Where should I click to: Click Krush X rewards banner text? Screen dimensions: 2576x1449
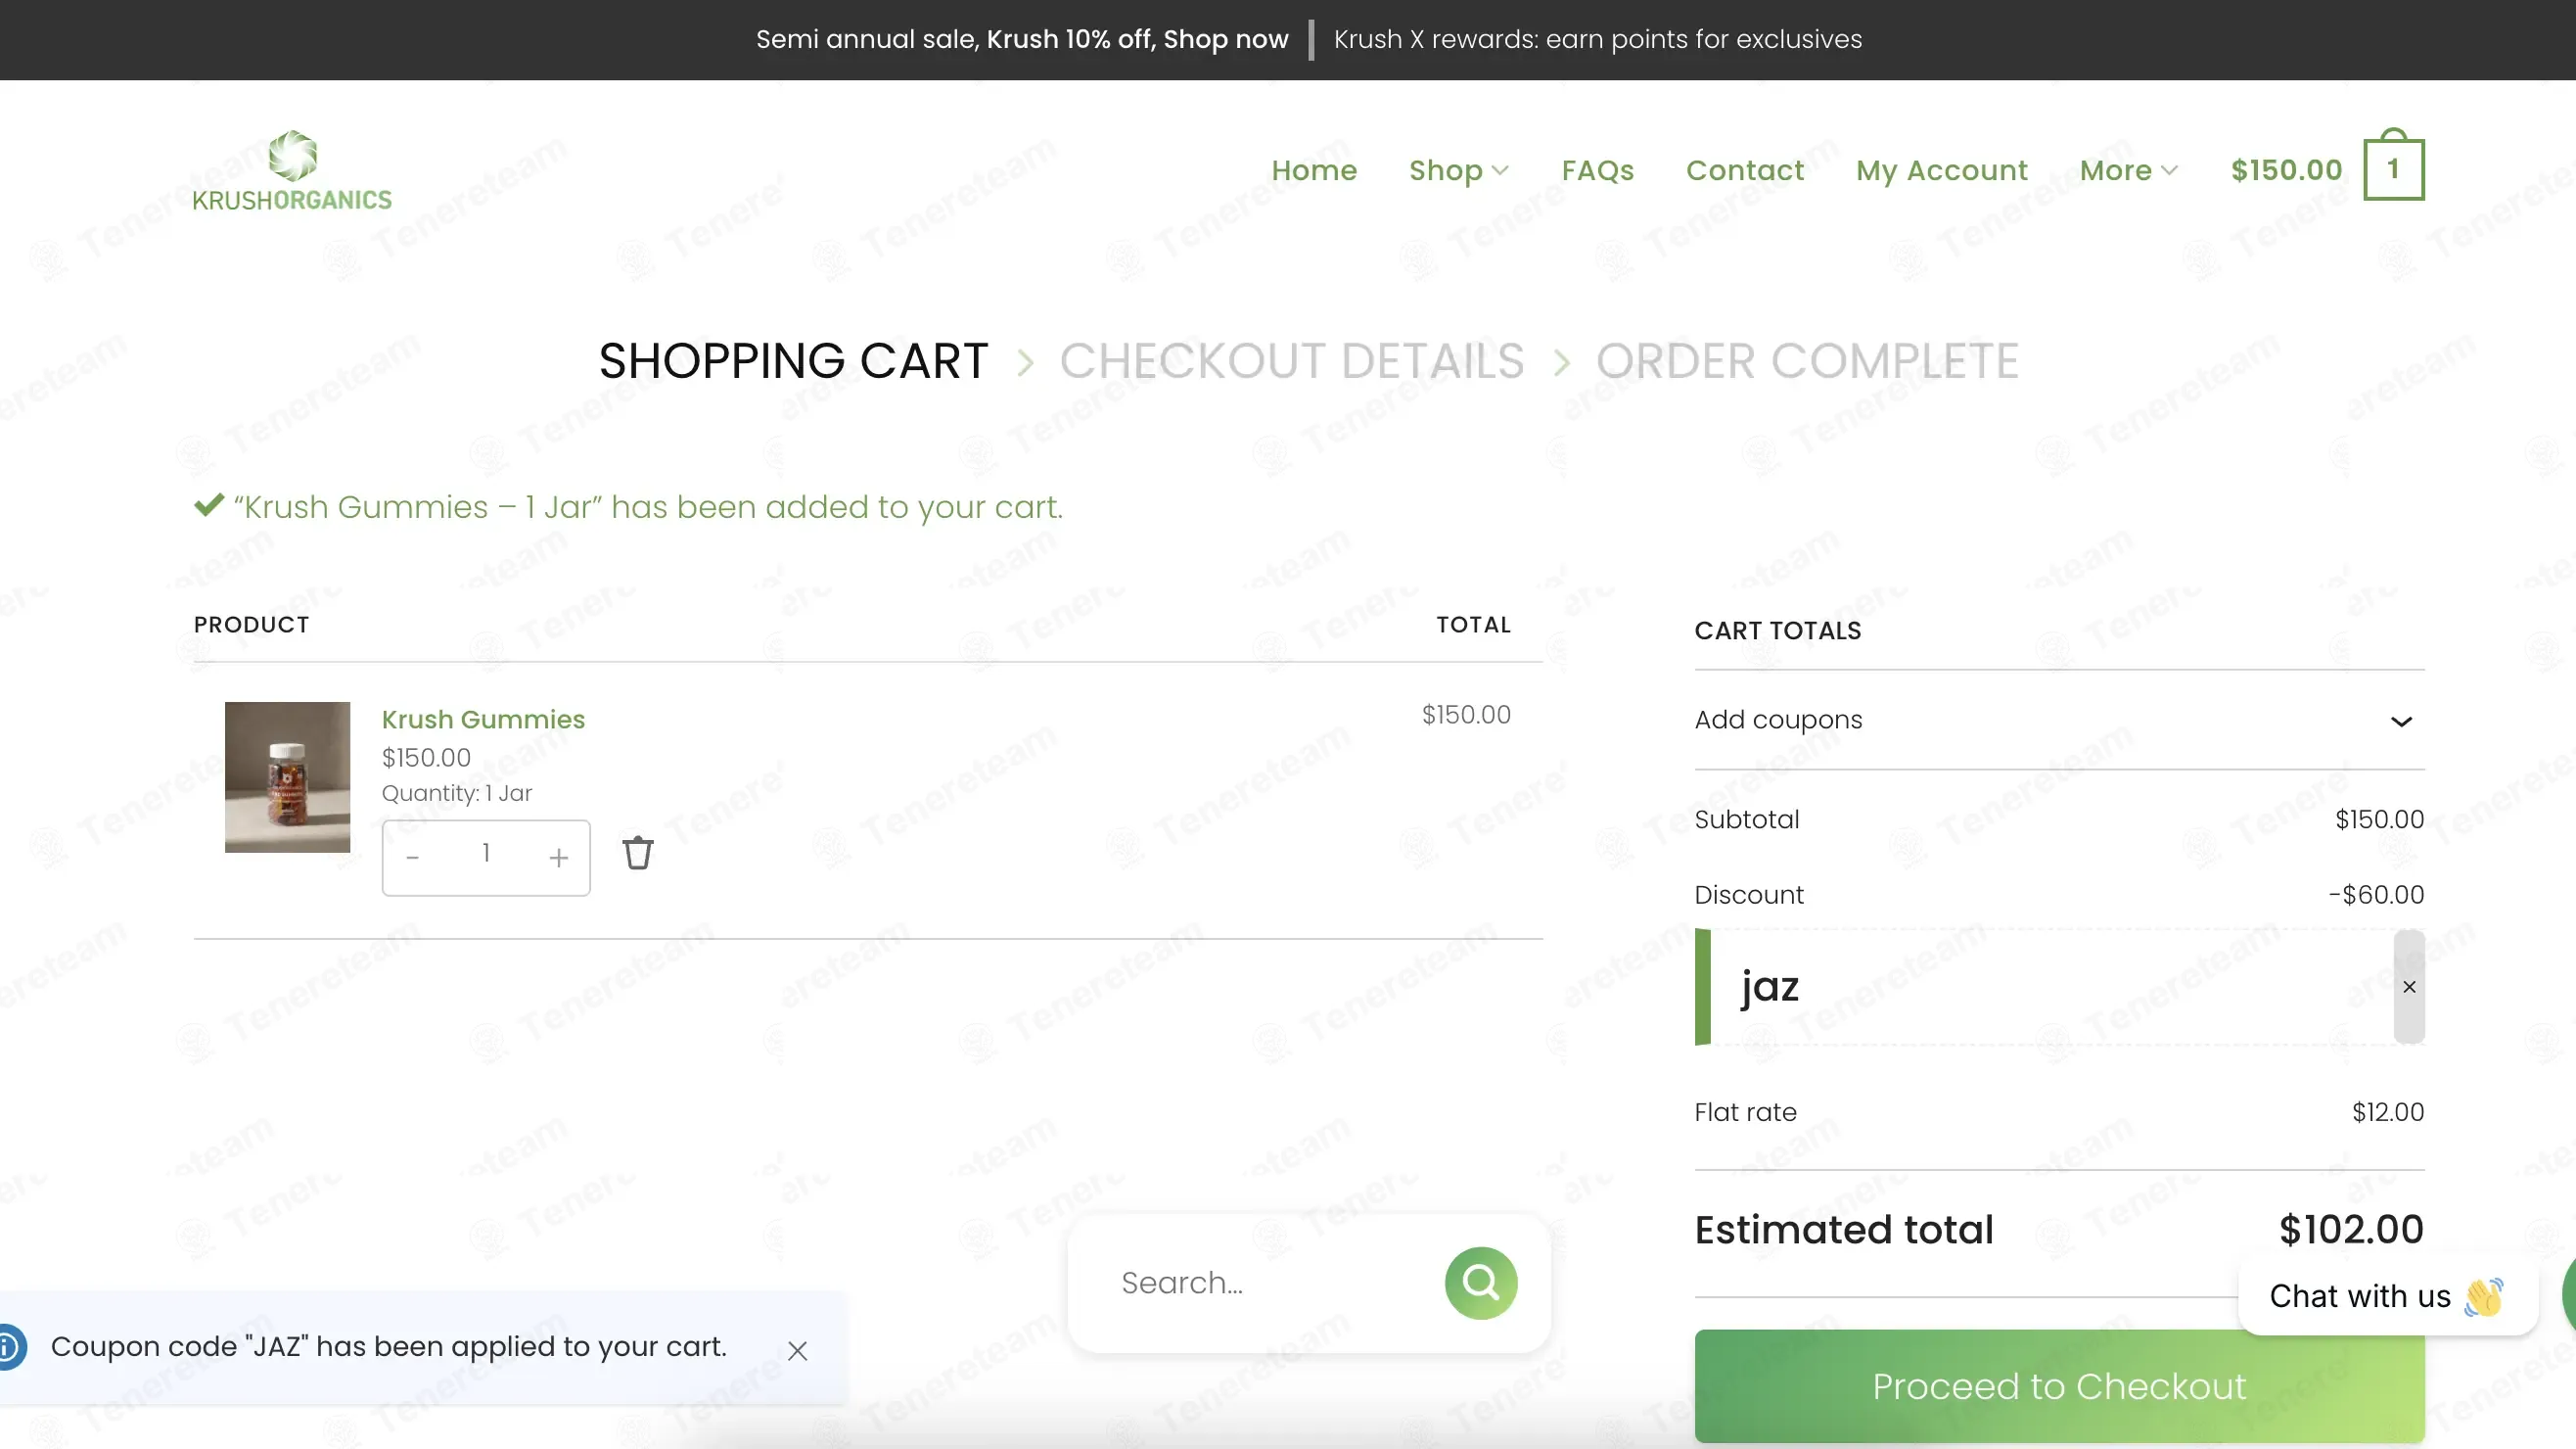click(1597, 39)
